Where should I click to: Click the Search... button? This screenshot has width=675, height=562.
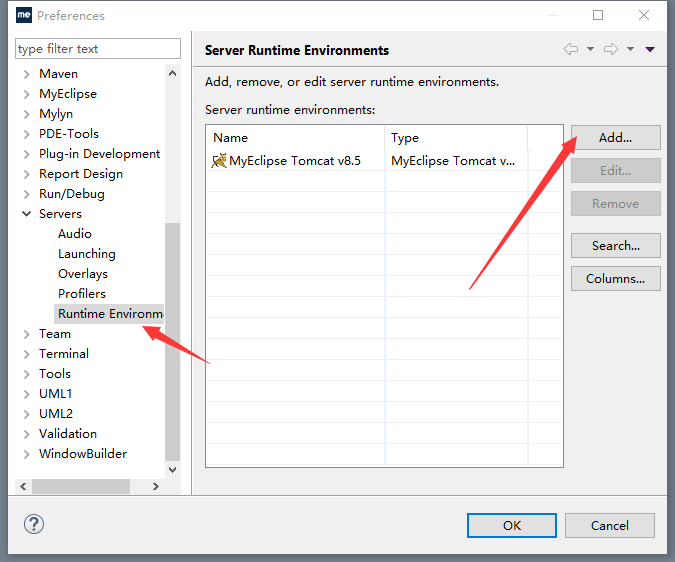(x=616, y=246)
